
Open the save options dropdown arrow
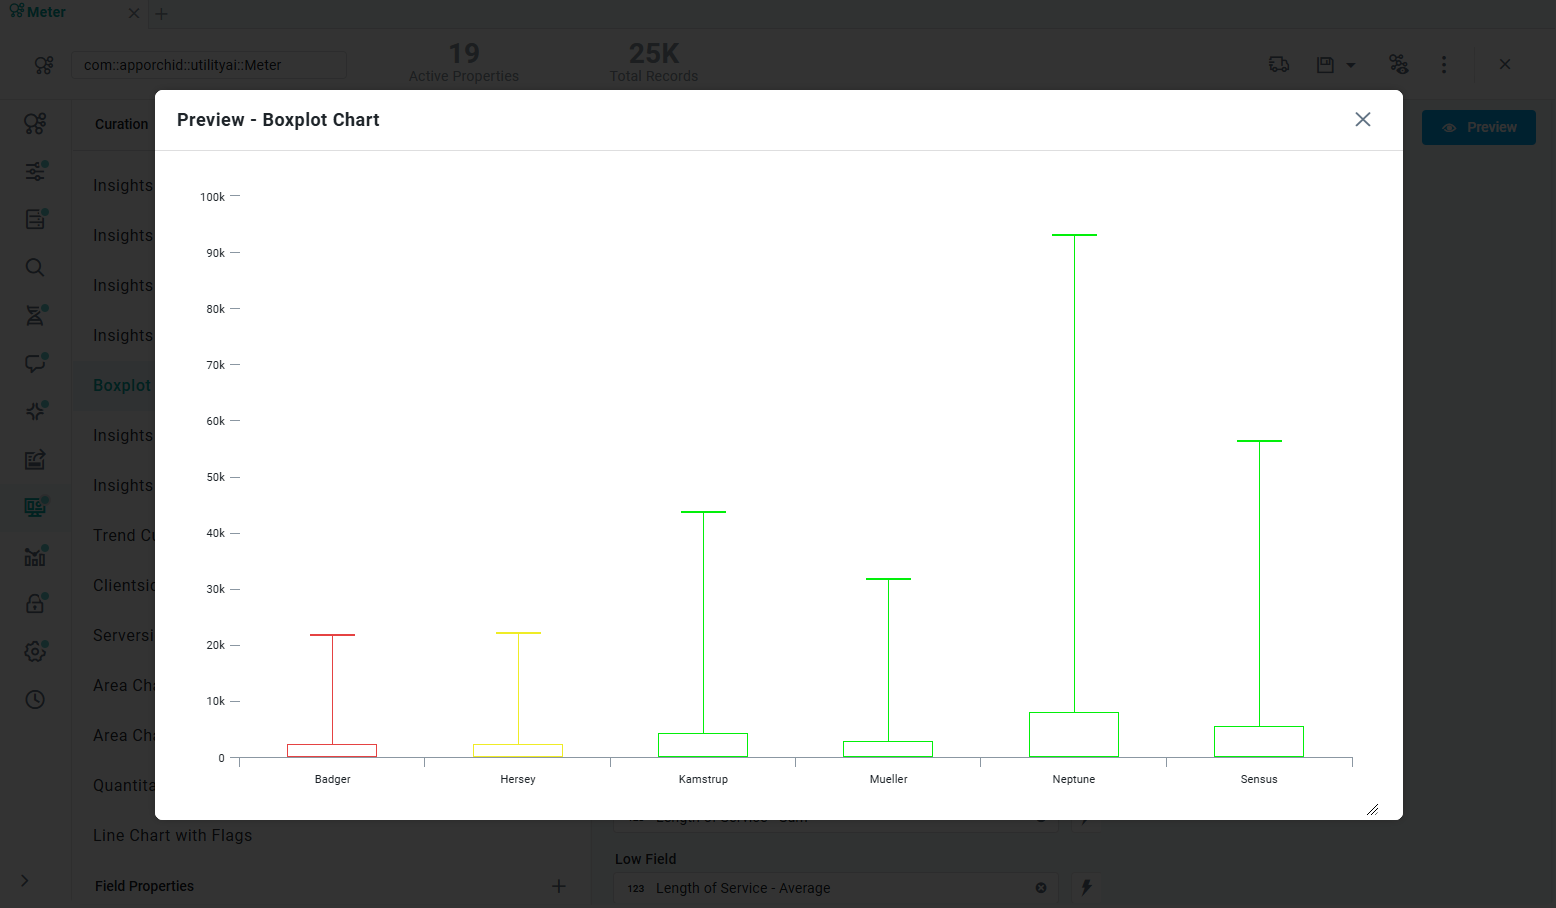coord(1351,65)
